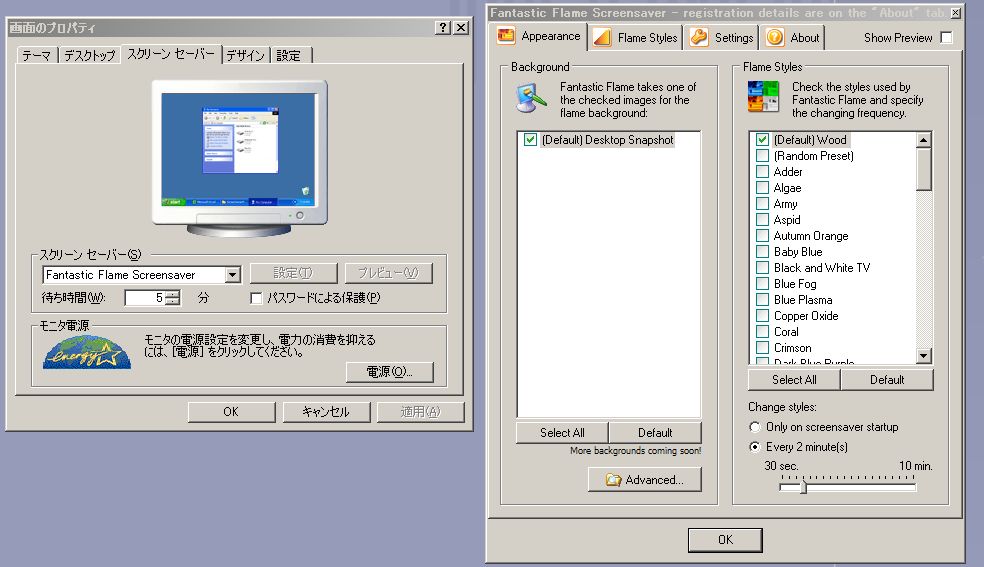
Task: Check the Blue Plasma flame style
Action: pos(762,299)
